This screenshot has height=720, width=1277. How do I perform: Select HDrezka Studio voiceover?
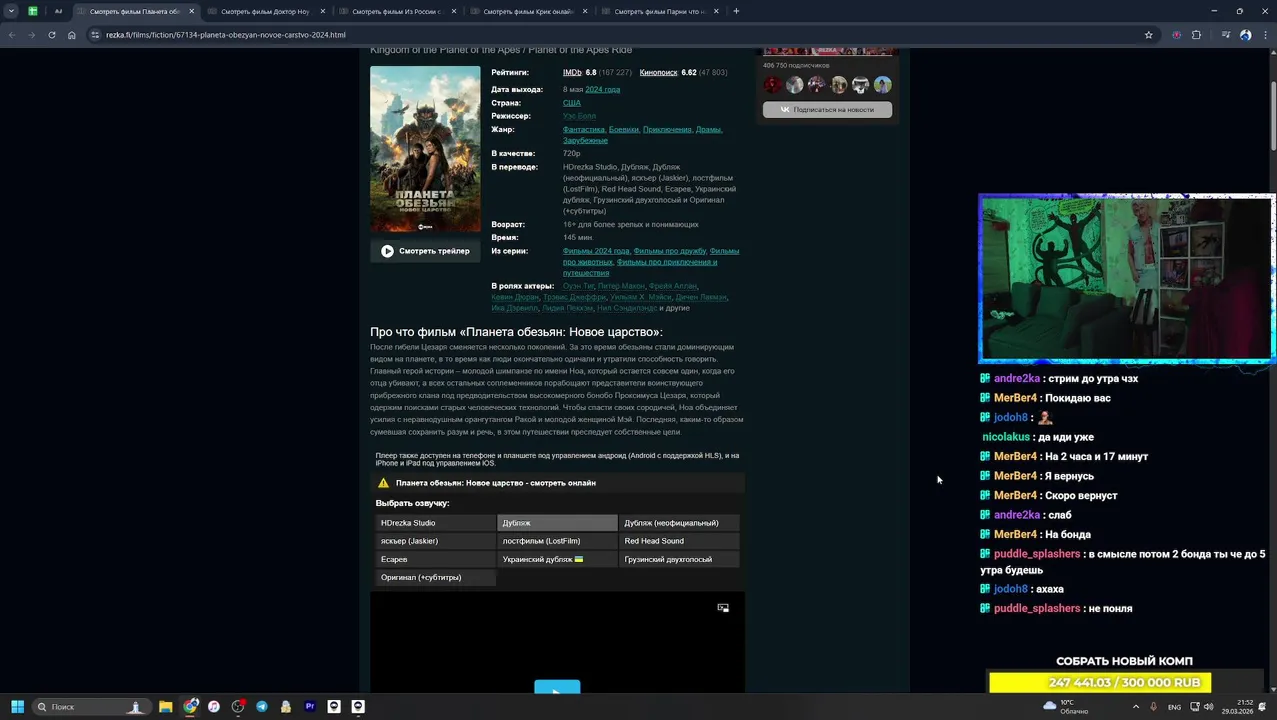click(x=435, y=523)
